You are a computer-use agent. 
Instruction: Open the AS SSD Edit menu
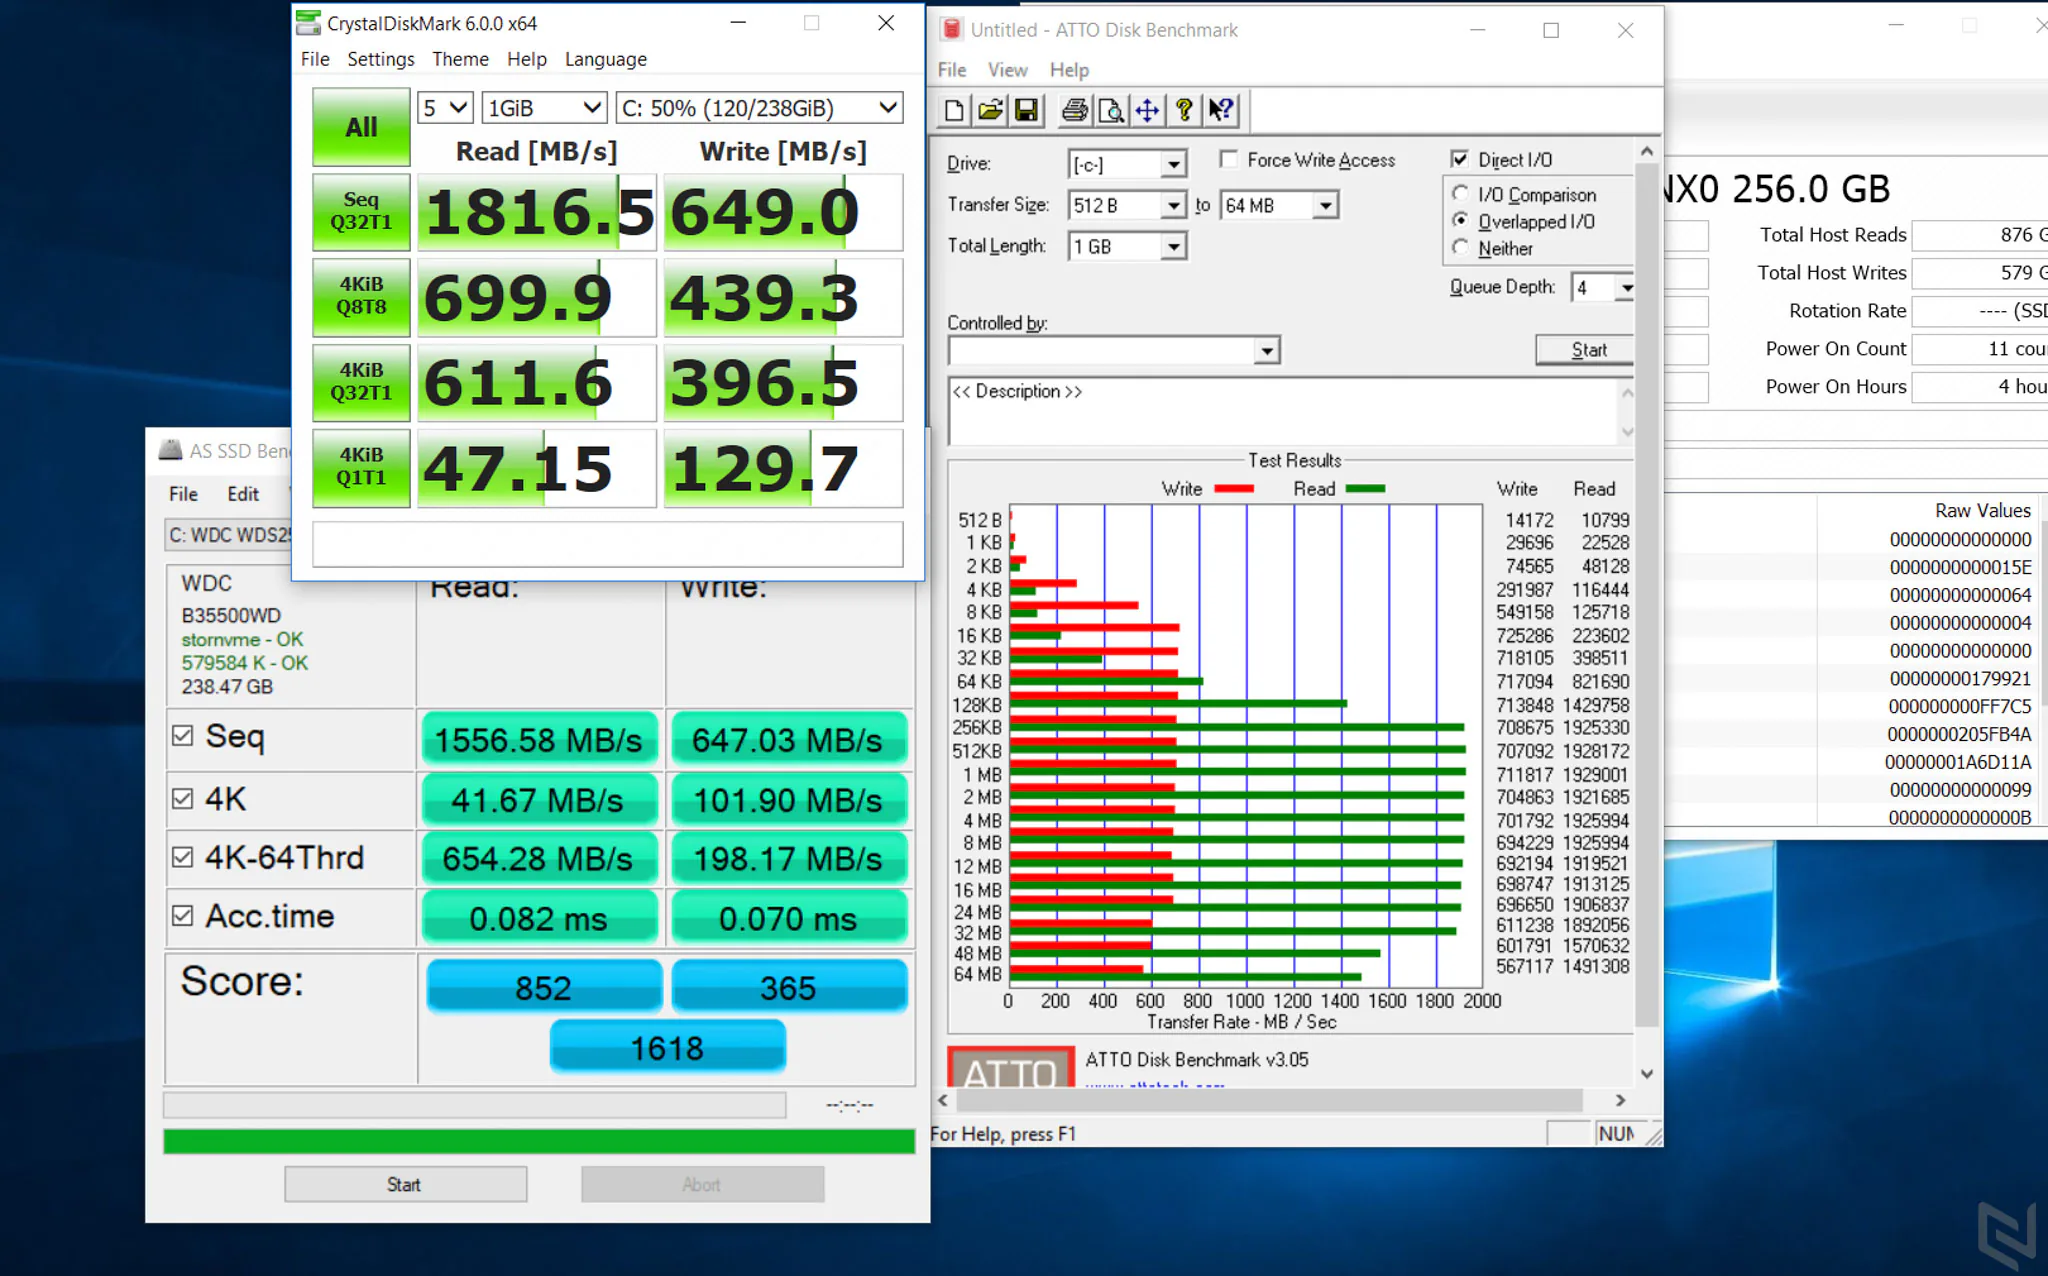click(243, 494)
